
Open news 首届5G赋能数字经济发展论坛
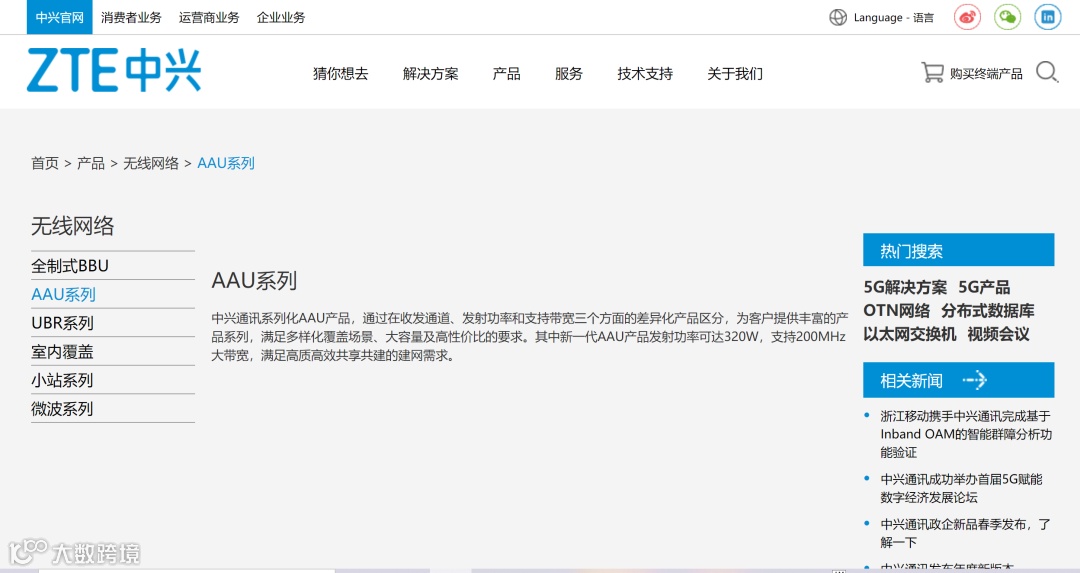pyautogui.click(x=962, y=488)
